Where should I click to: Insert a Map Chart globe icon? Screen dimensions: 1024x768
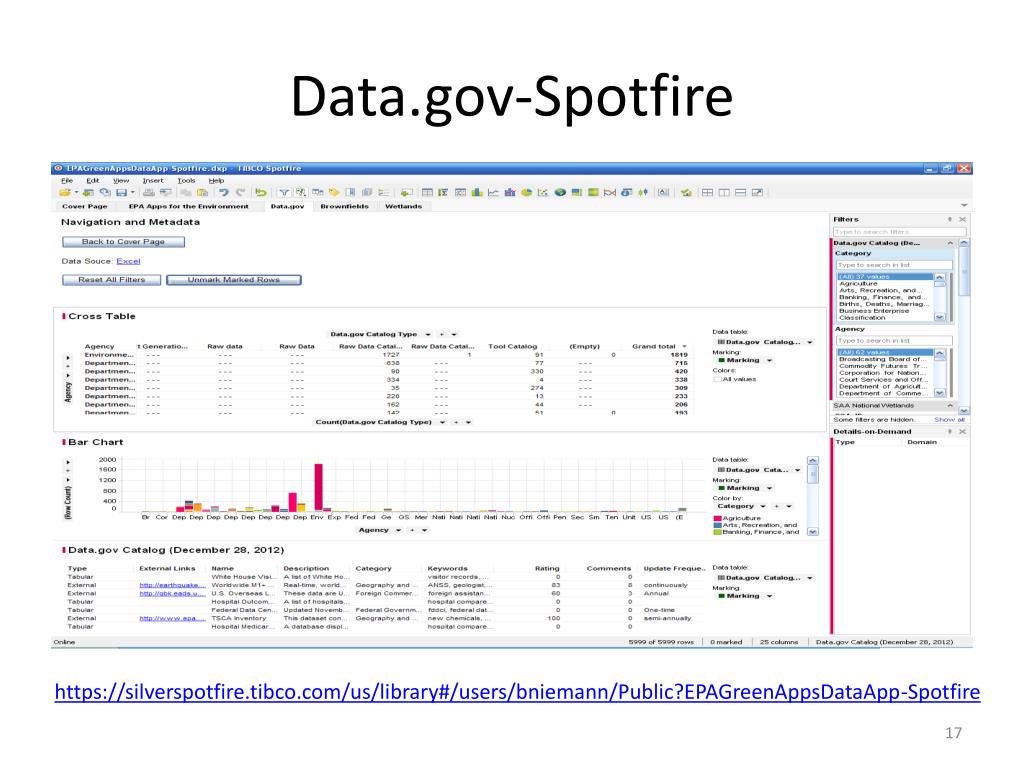point(560,193)
